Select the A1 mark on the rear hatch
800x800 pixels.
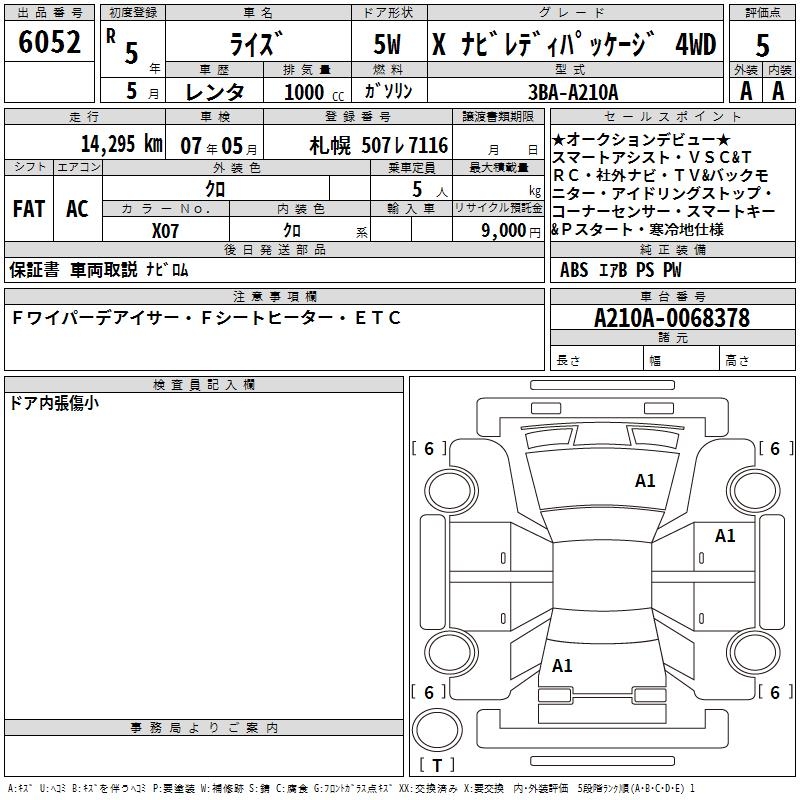click(x=562, y=666)
